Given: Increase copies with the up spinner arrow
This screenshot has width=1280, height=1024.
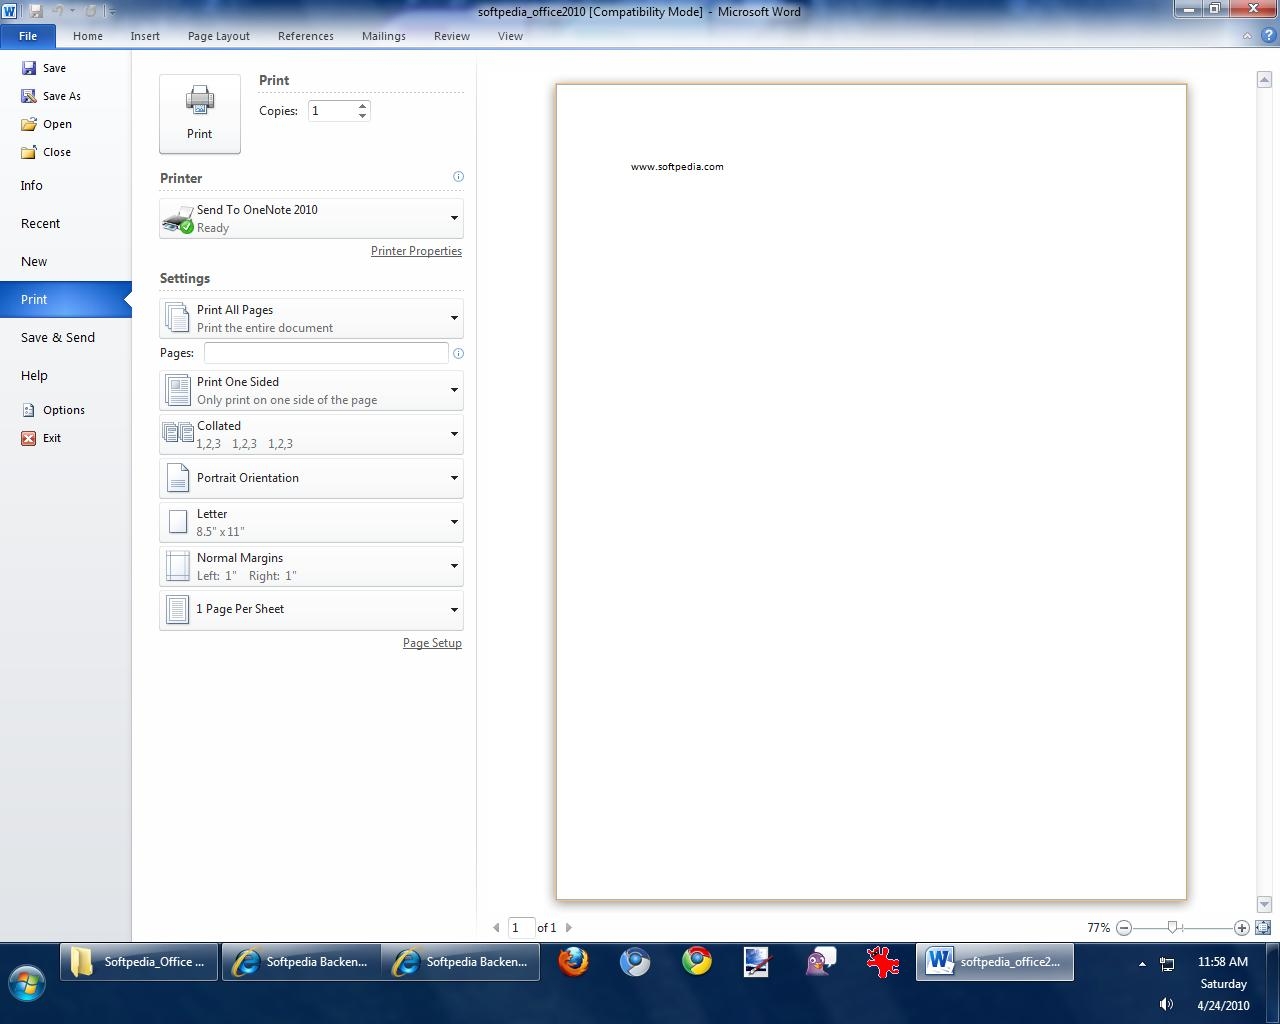Looking at the screenshot, I should 362,106.
